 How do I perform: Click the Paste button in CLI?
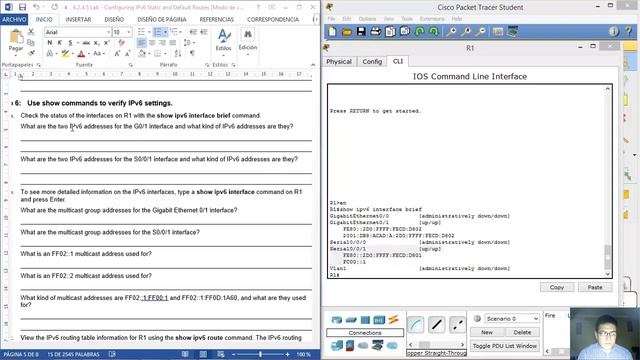point(595,287)
